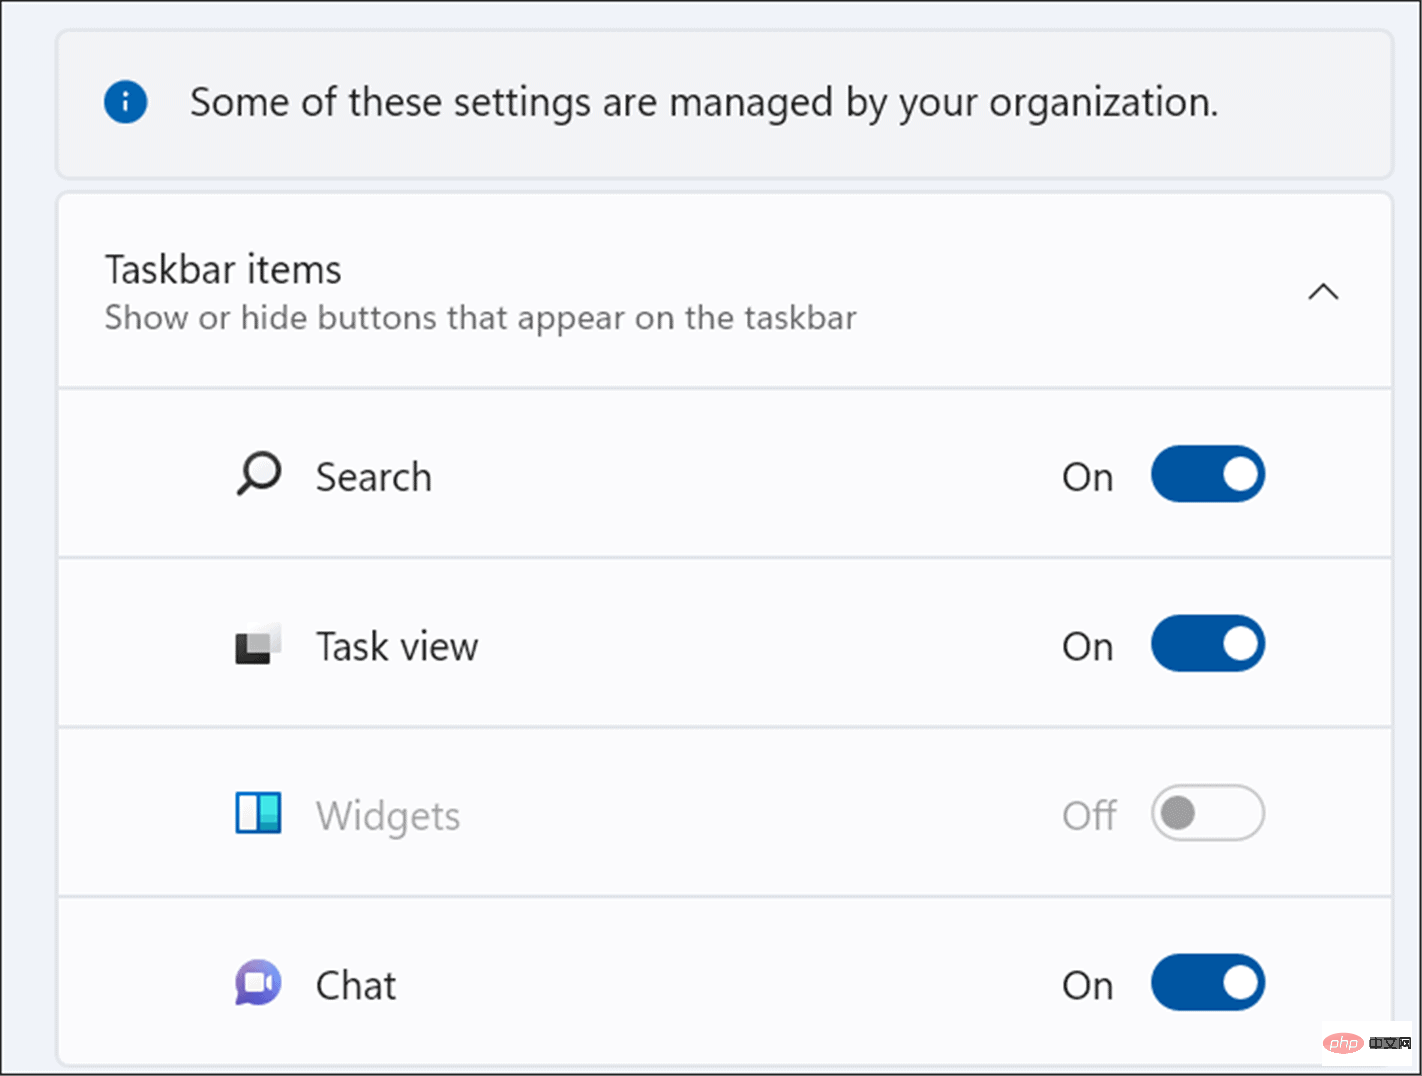
Task: Click the Taskbar items heading
Action: tap(223, 270)
